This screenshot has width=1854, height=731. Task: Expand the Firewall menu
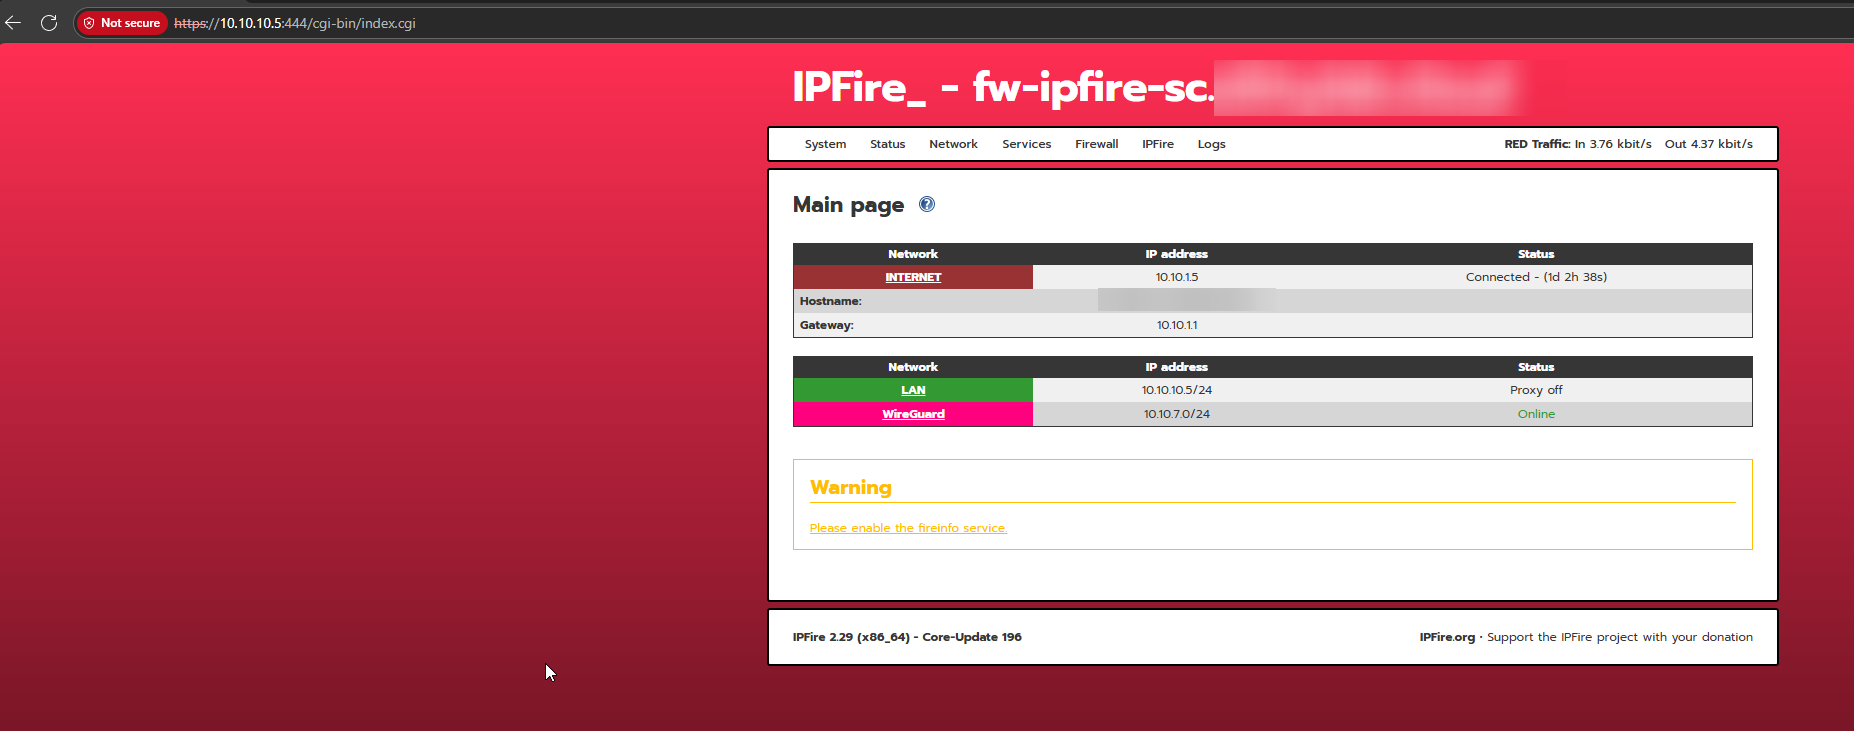click(1096, 144)
